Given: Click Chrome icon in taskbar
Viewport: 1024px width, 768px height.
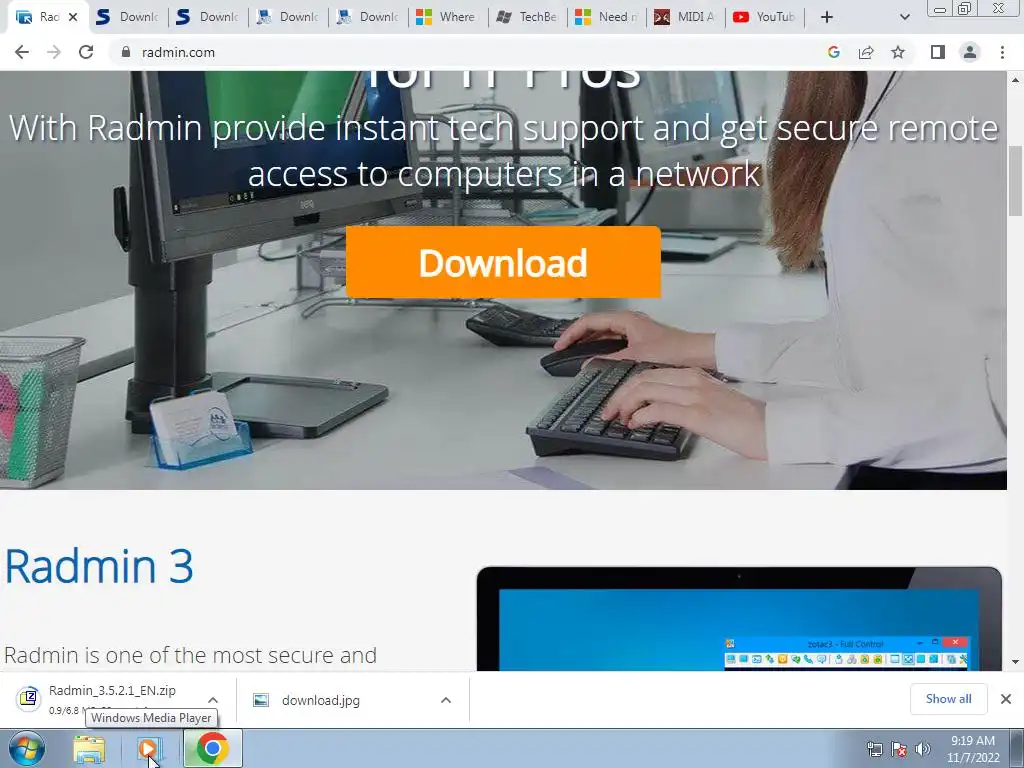Looking at the screenshot, I should (x=212, y=748).
